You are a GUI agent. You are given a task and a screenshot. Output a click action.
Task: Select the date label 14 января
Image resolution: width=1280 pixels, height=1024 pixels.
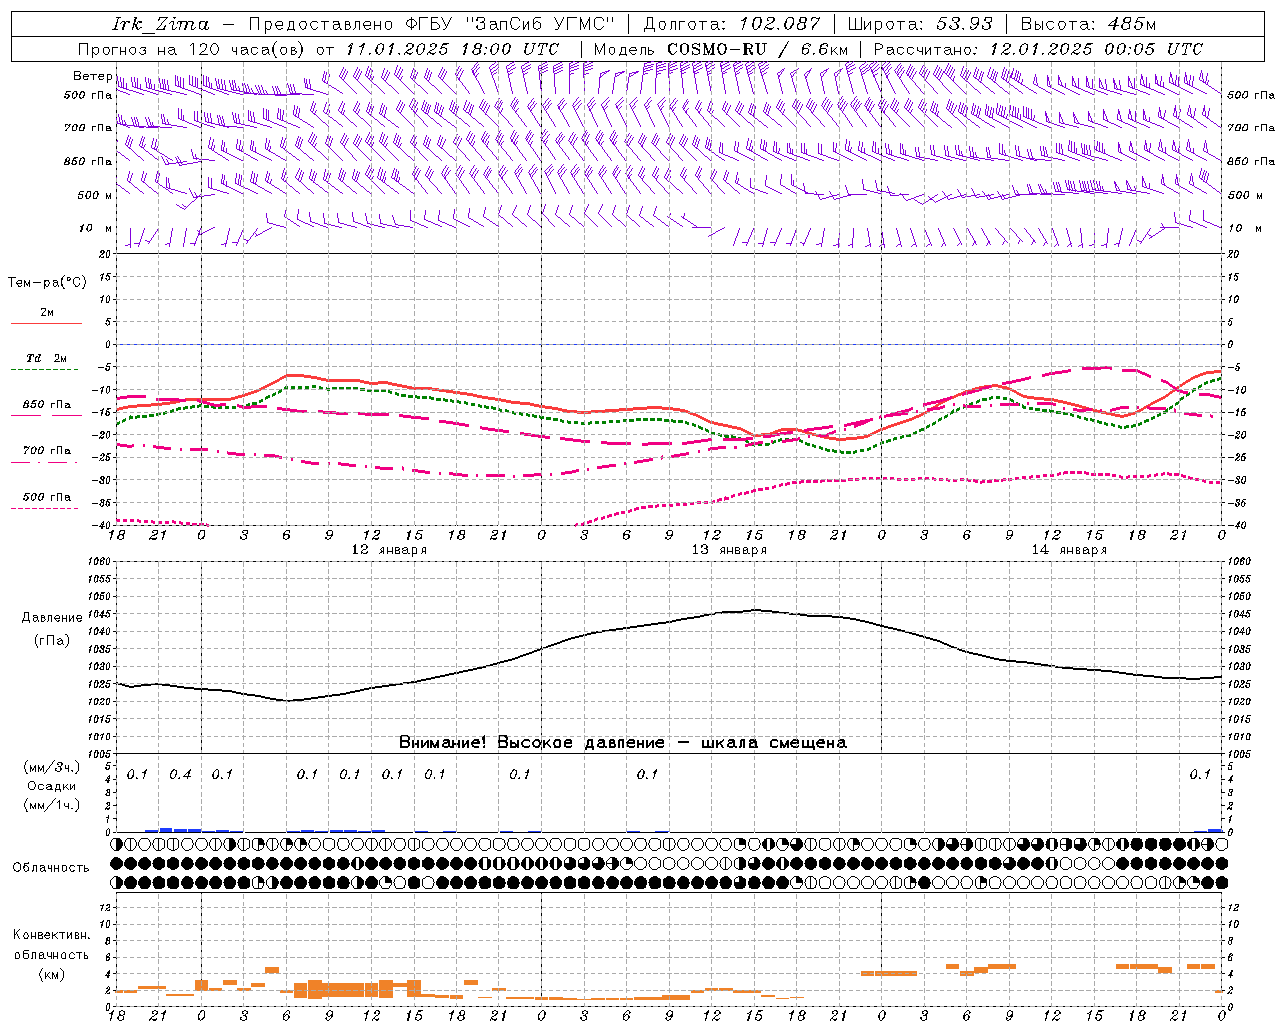(1069, 550)
